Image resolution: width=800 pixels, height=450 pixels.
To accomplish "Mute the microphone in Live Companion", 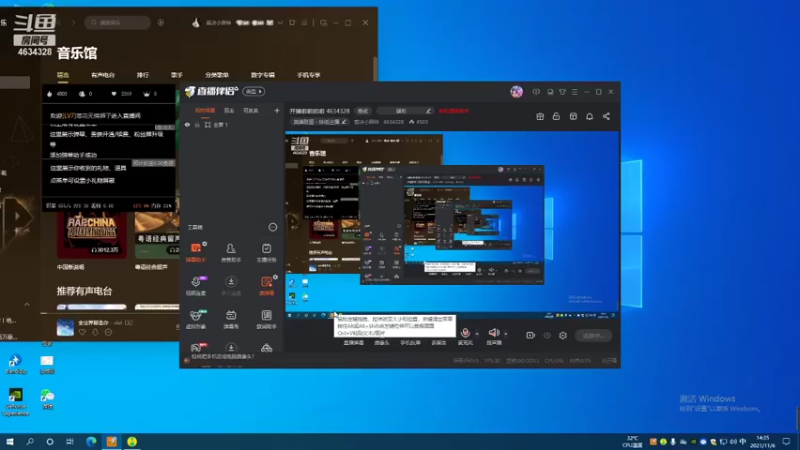I will [x=465, y=333].
